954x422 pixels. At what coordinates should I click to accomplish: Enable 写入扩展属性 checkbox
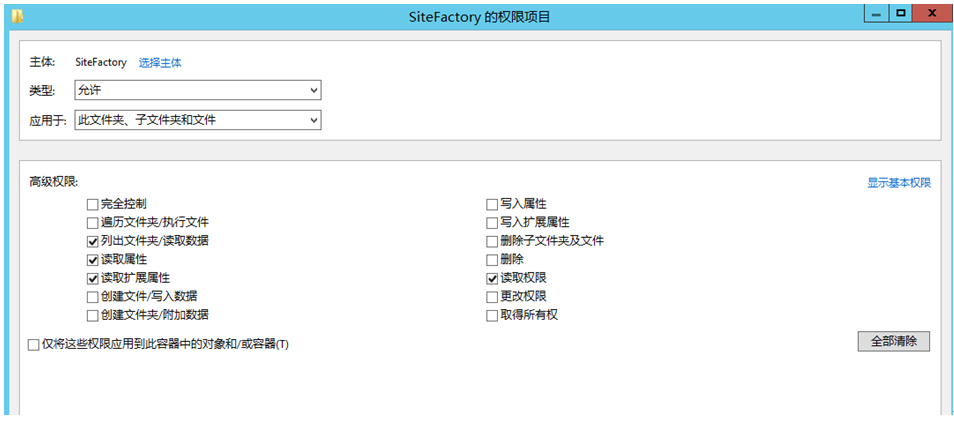pyautogui.click(x=492, y=222)
